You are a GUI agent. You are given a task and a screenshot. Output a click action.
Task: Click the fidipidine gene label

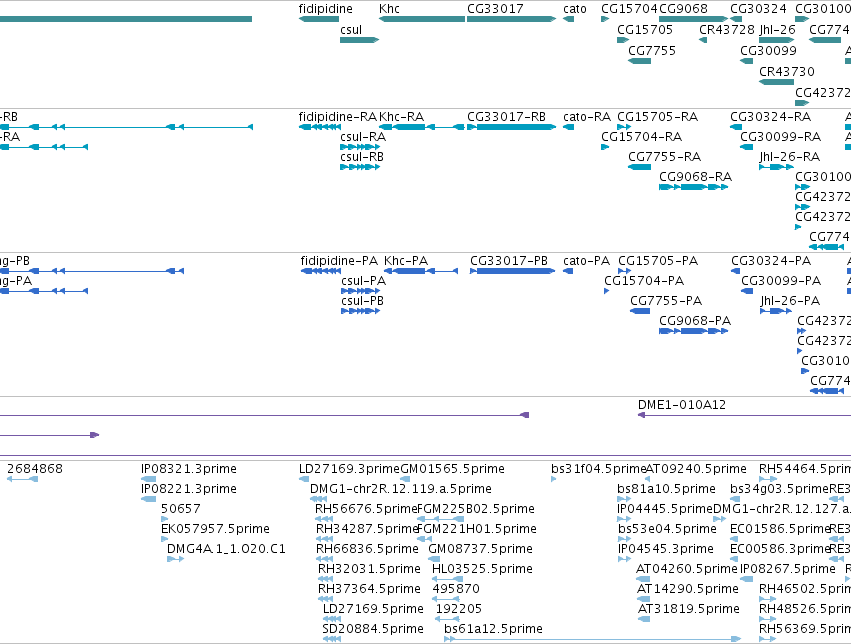click(325, 9)
